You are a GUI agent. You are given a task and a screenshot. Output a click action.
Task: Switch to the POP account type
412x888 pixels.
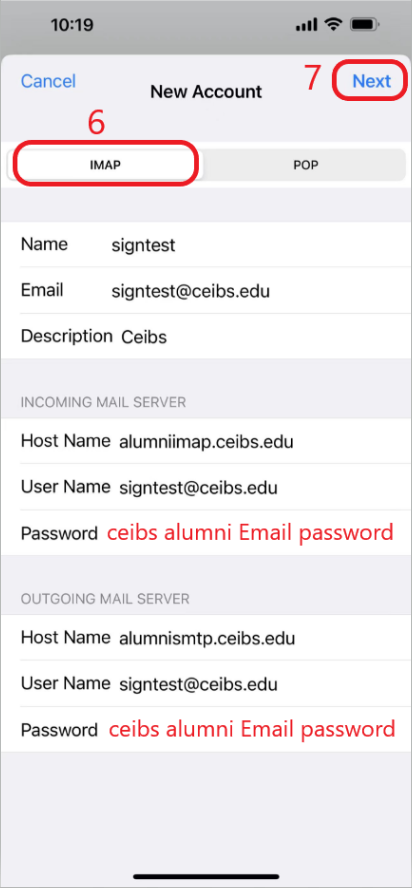(305, 165)
